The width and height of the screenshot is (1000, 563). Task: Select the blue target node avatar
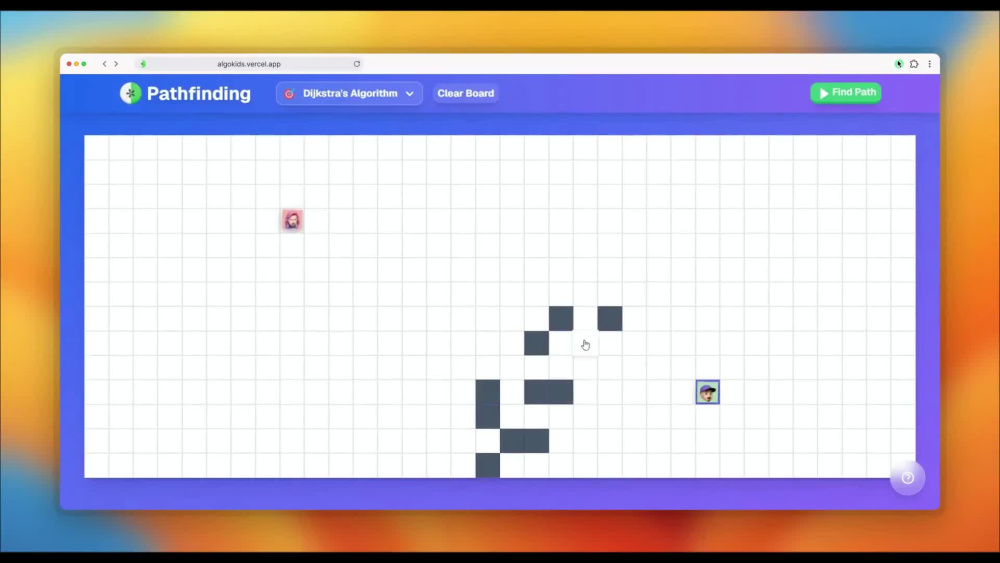pyautogui.click(x=707, y=392)
